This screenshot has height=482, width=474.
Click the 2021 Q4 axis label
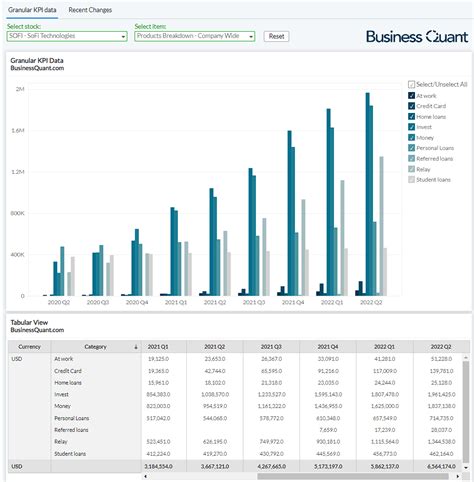click(x=293, y=302)
